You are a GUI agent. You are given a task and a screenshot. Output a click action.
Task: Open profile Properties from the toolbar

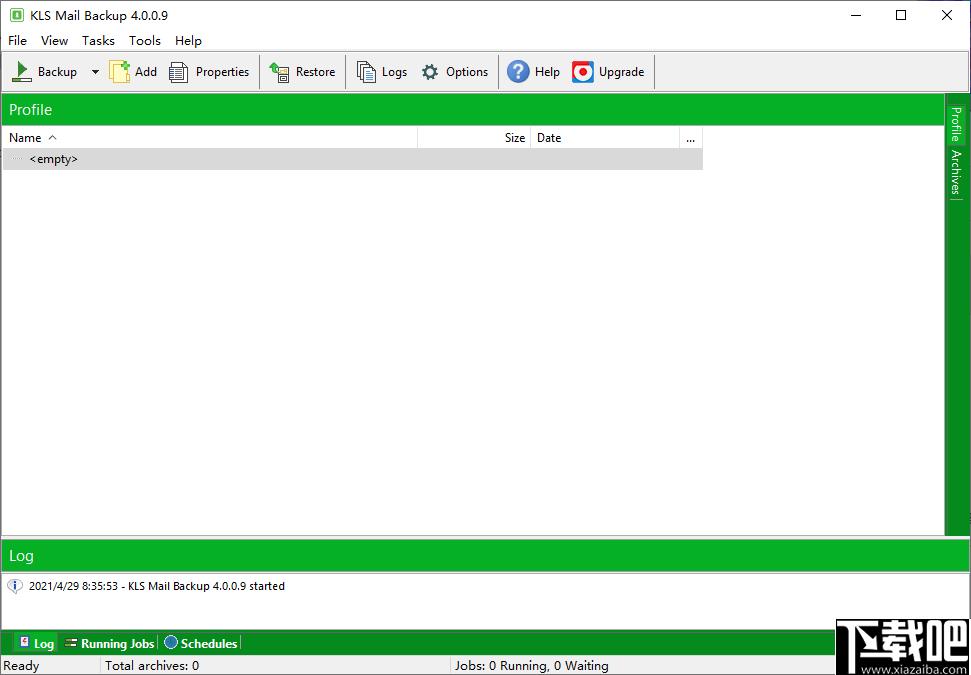pyautogui.click(x=209, y=72)
